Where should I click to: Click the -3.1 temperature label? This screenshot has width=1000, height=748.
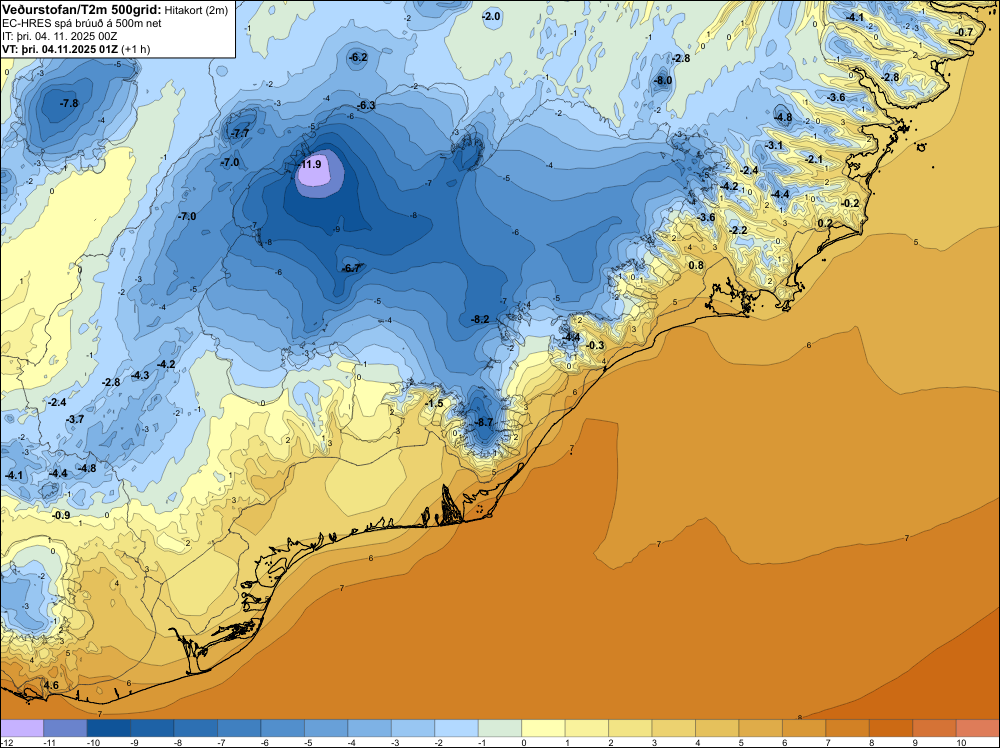tap(774, 145)
